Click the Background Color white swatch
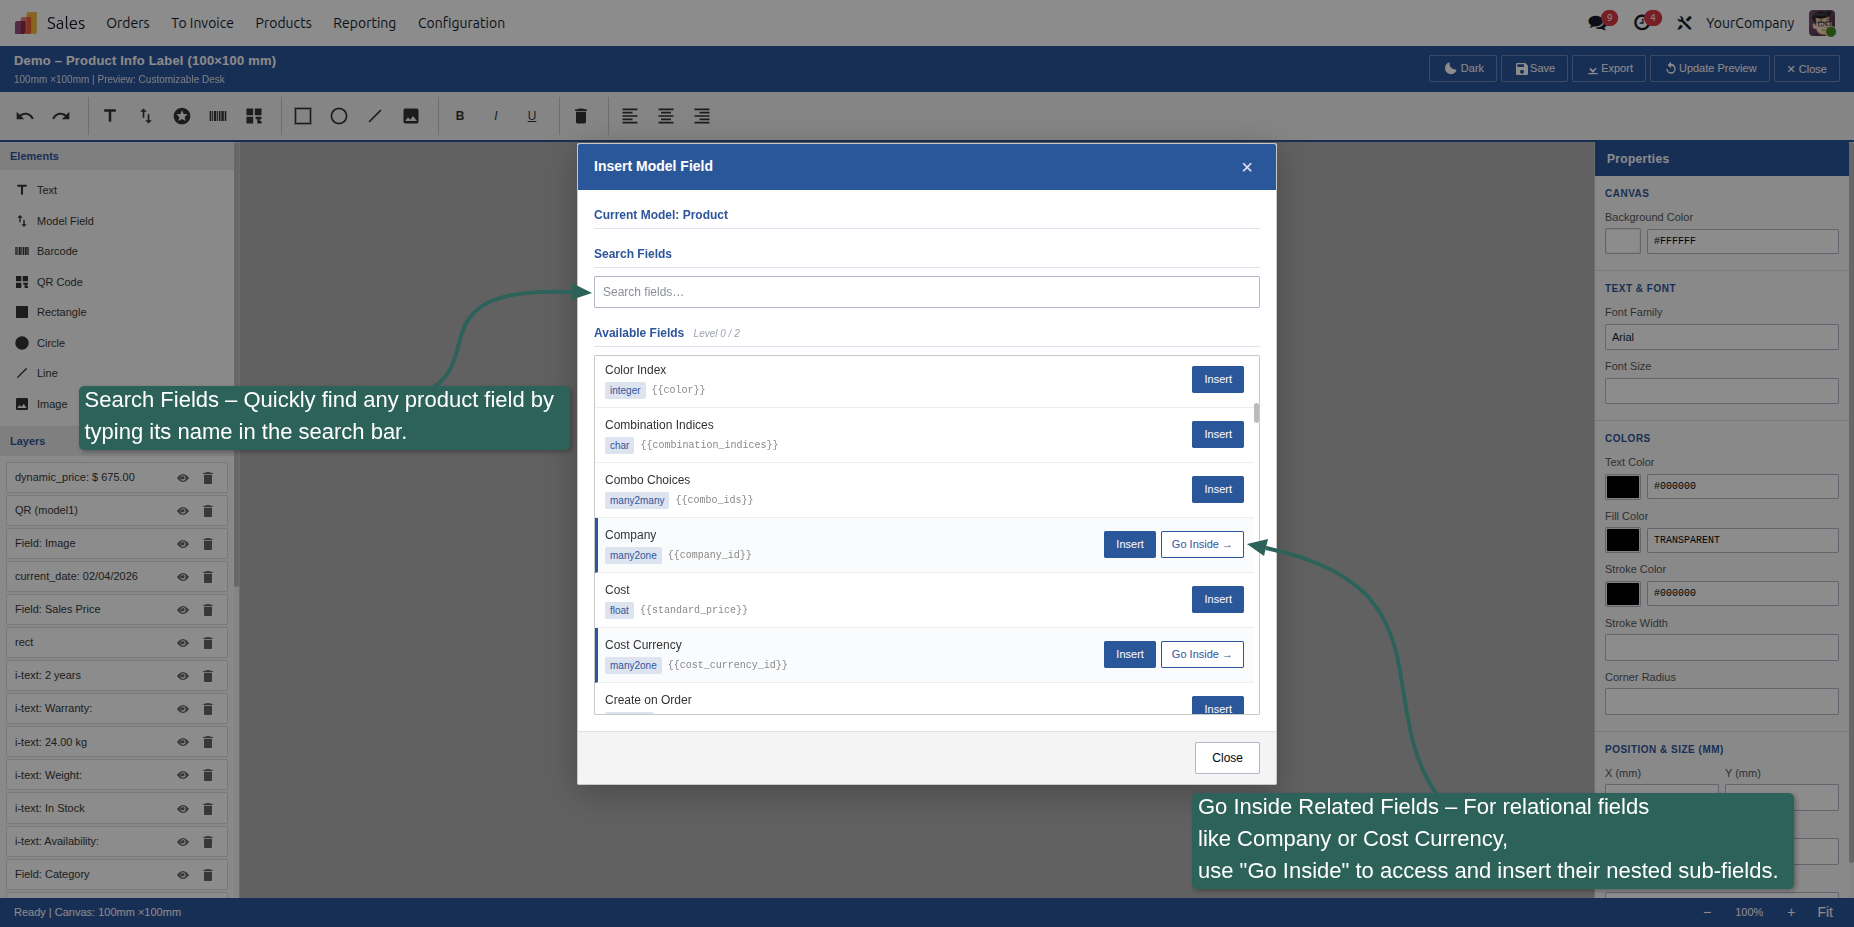1854x927 pixels. [x=1622, y=241]
